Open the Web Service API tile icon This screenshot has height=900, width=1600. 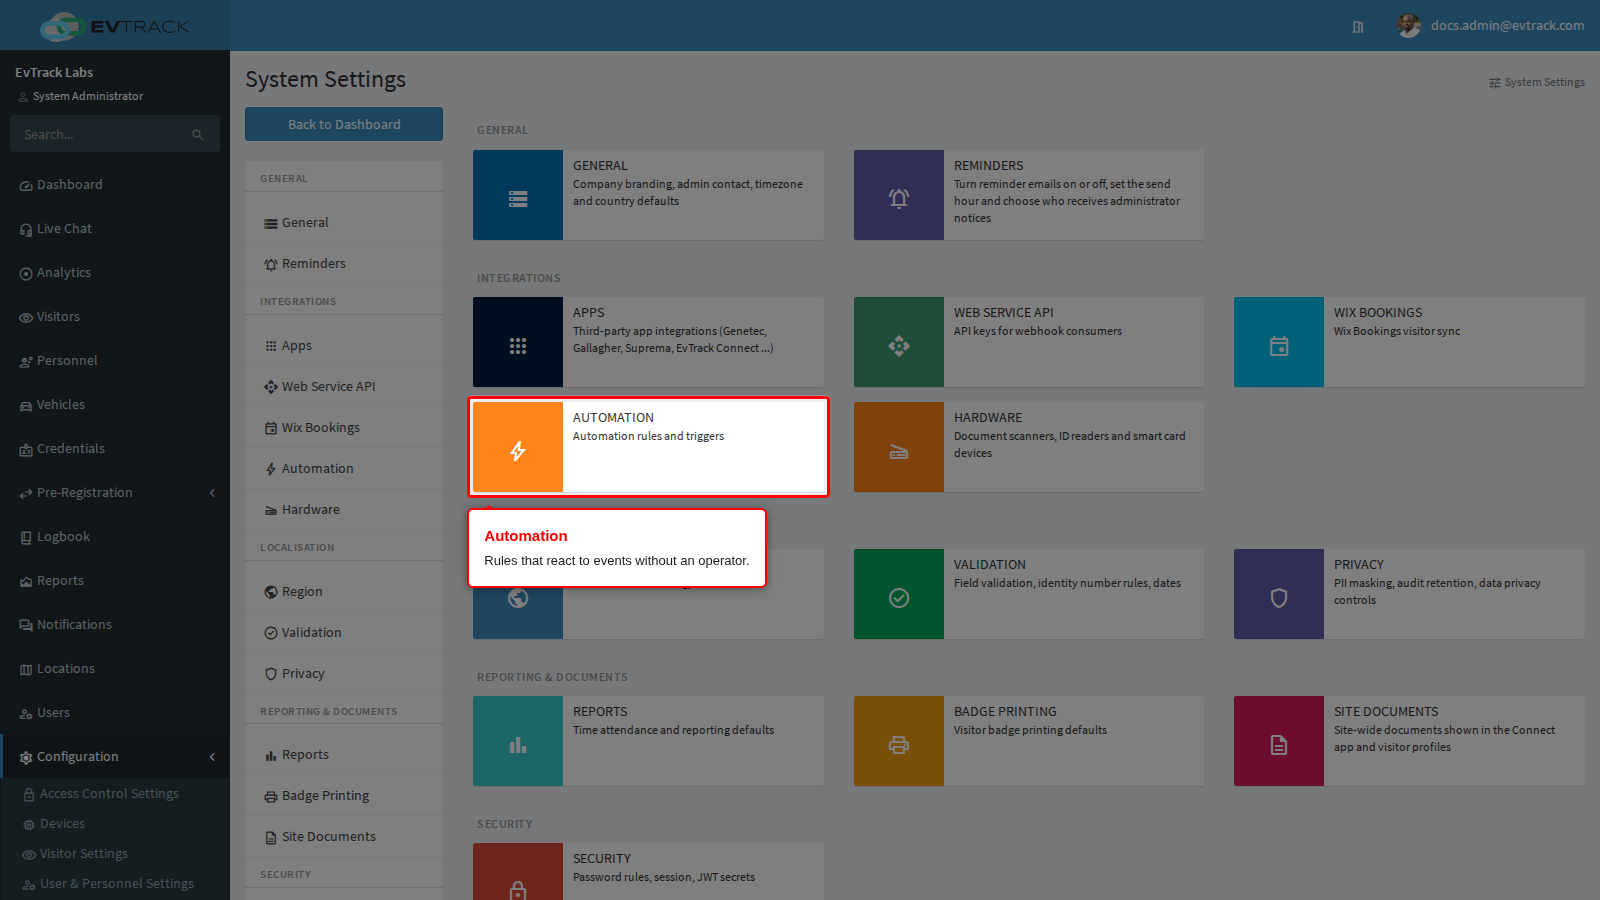(x=899, y=342)
